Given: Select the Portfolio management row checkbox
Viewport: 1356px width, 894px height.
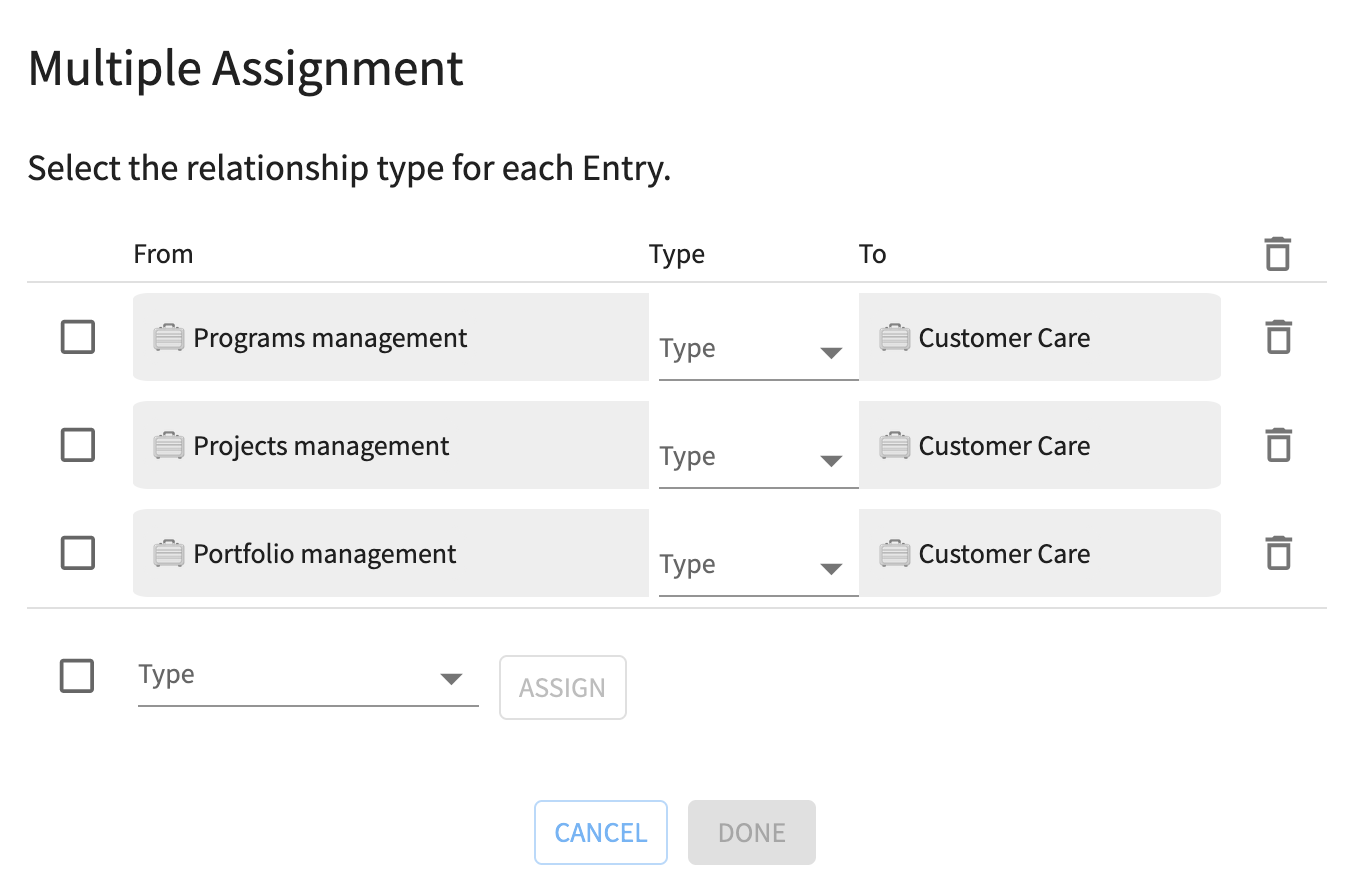Looking at the screenshot, I should coord(78,553).
